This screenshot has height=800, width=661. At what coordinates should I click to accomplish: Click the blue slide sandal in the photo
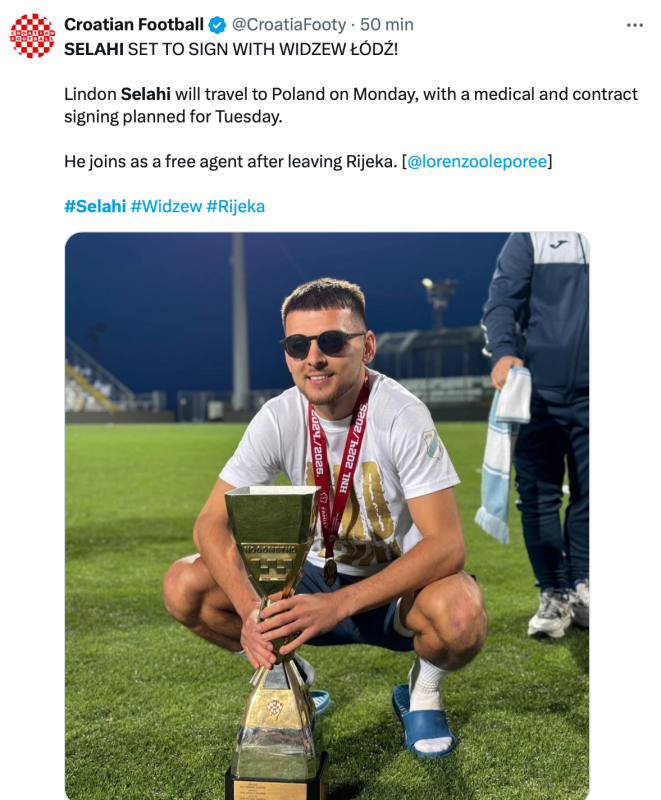pos(423,719)
